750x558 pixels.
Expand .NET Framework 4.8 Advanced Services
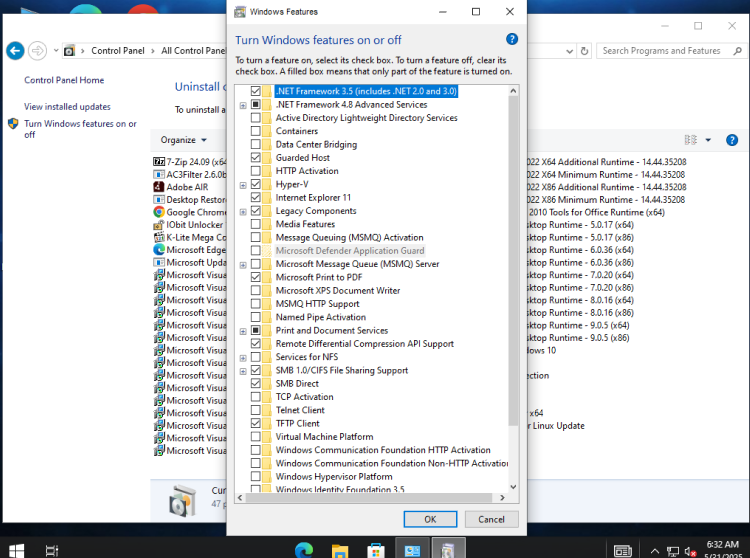(243, 105)
